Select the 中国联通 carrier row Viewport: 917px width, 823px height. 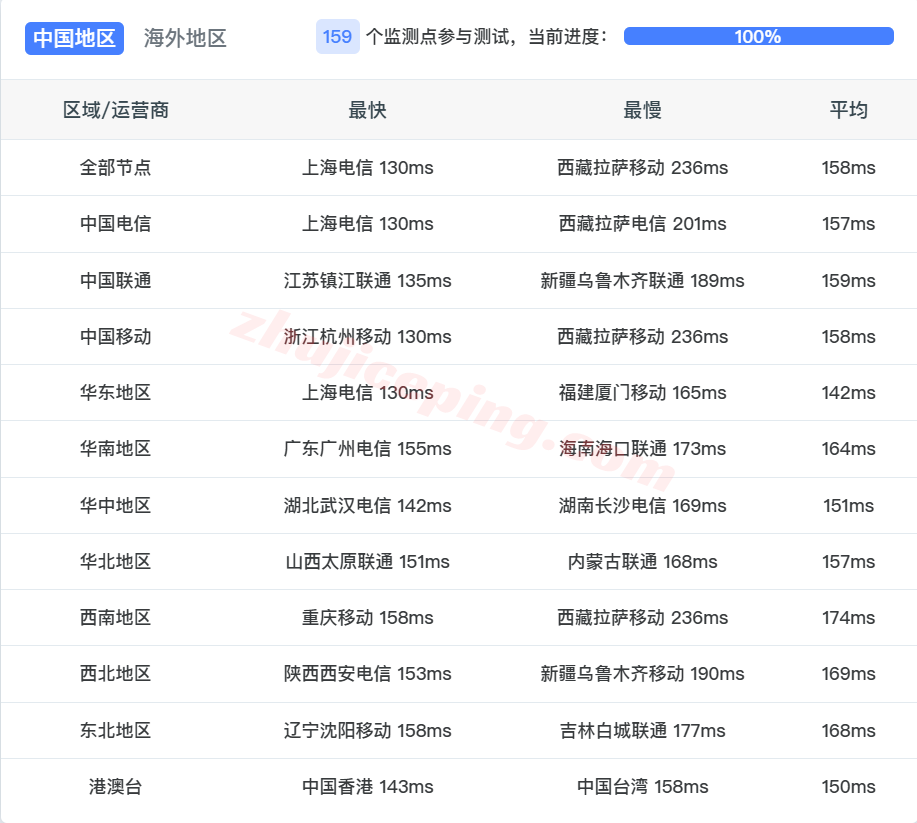pos(114,281)
